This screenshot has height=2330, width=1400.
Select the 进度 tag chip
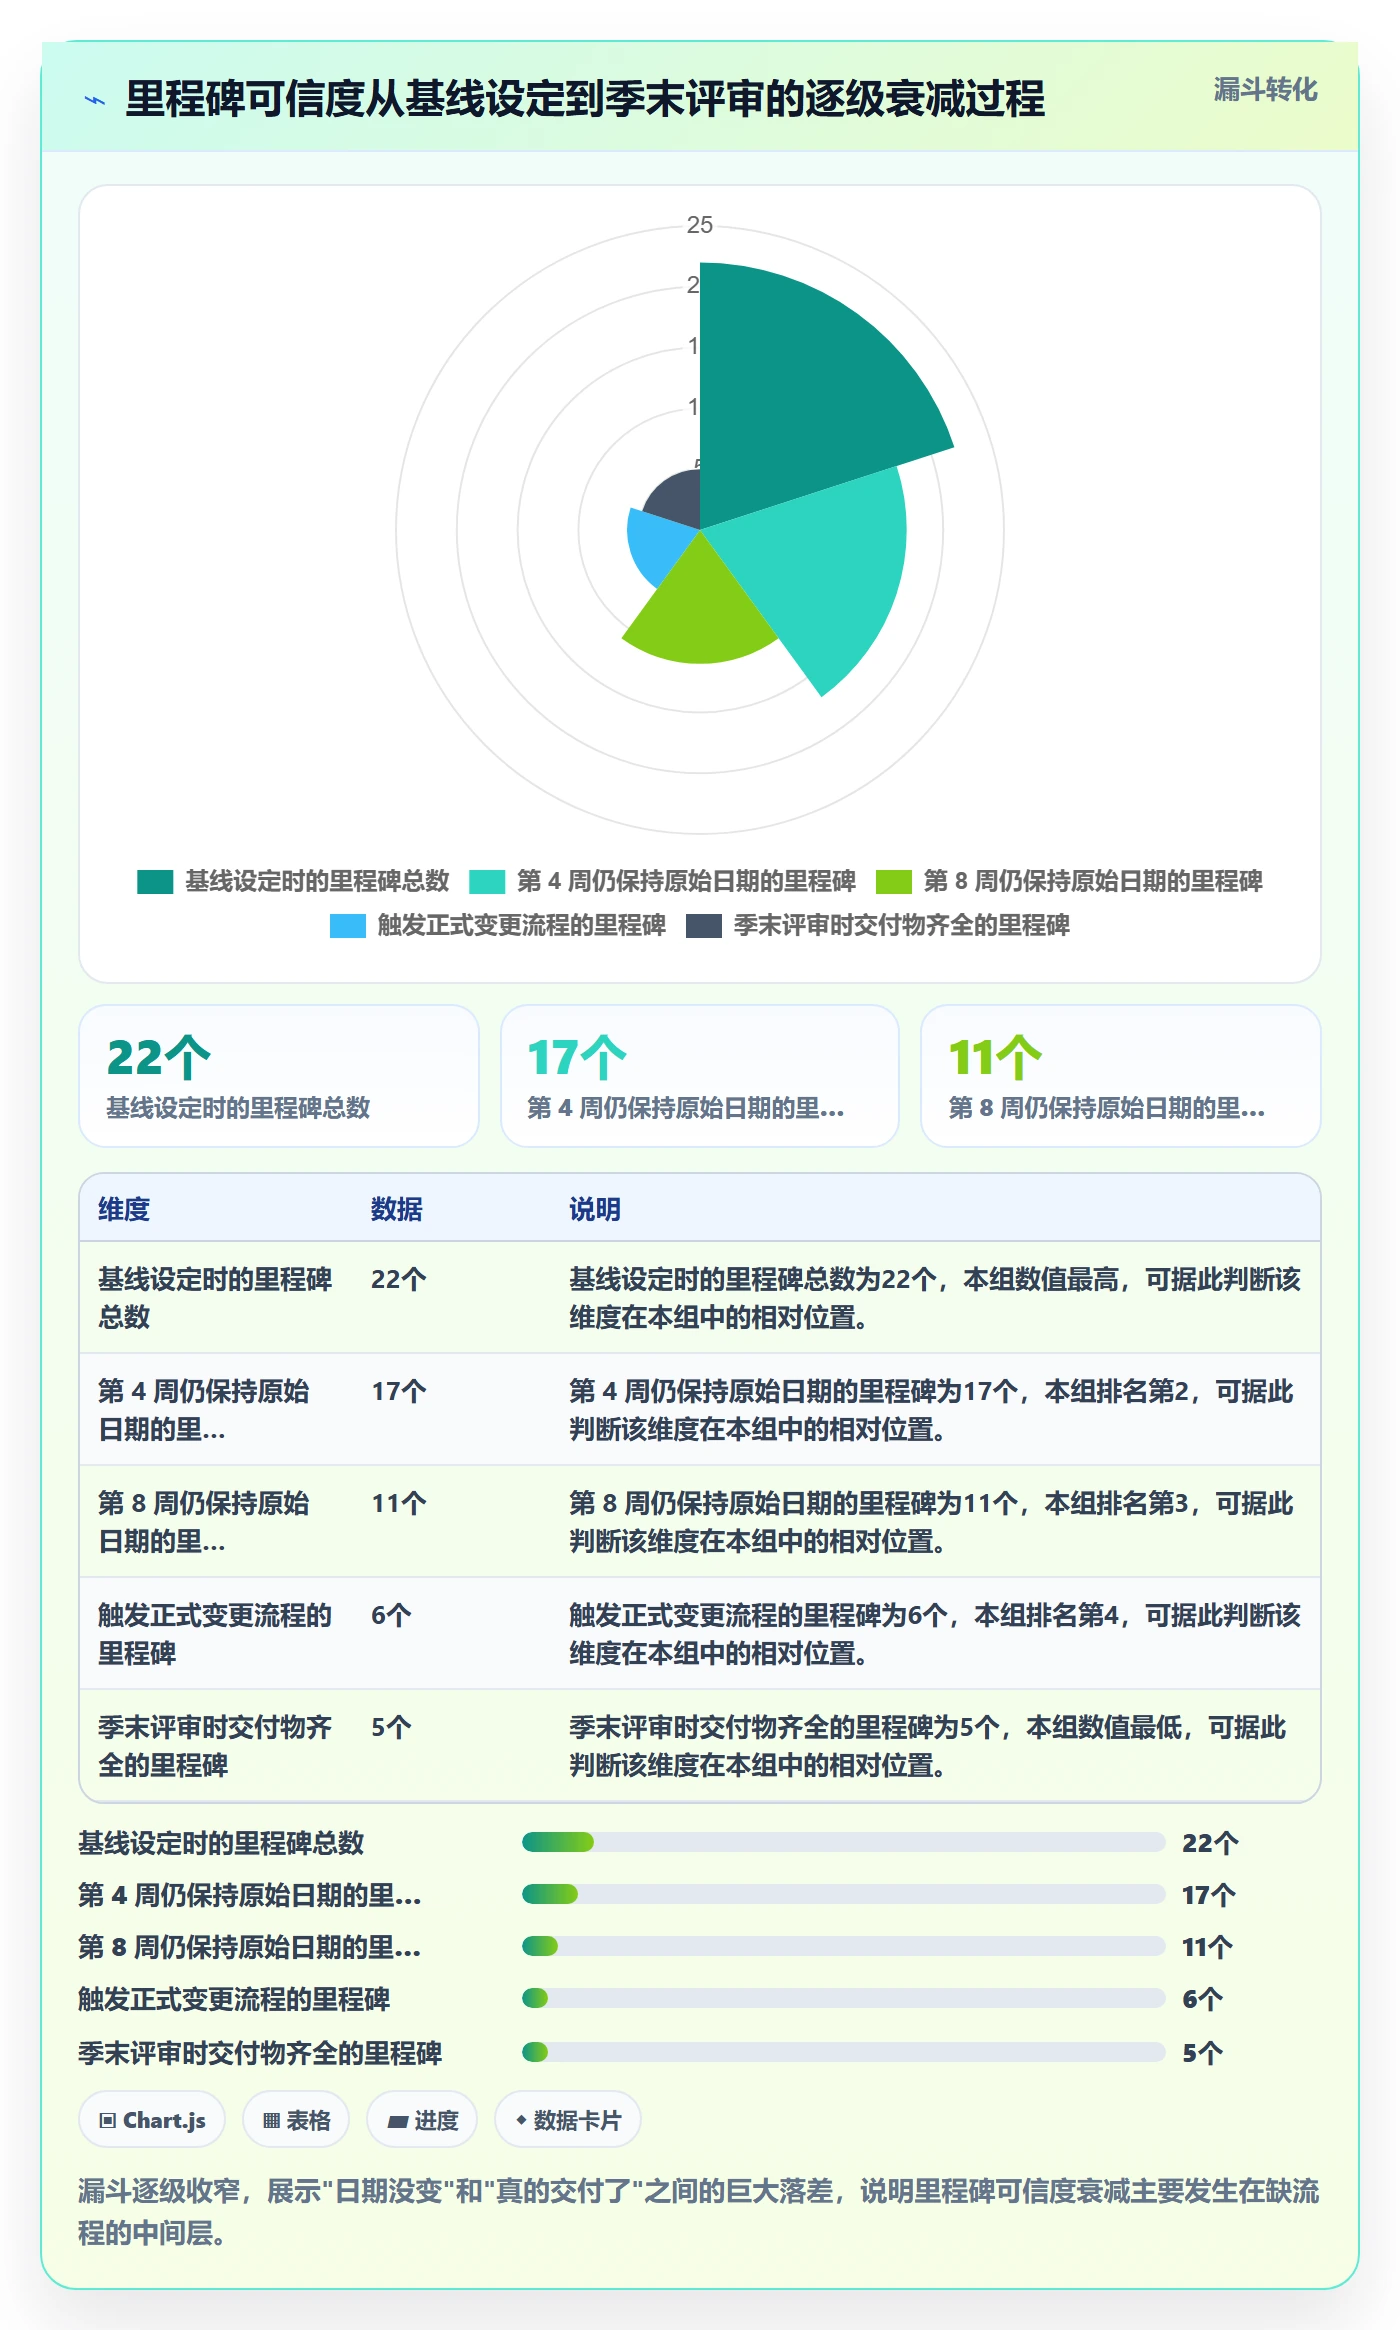coord(422,2119)
